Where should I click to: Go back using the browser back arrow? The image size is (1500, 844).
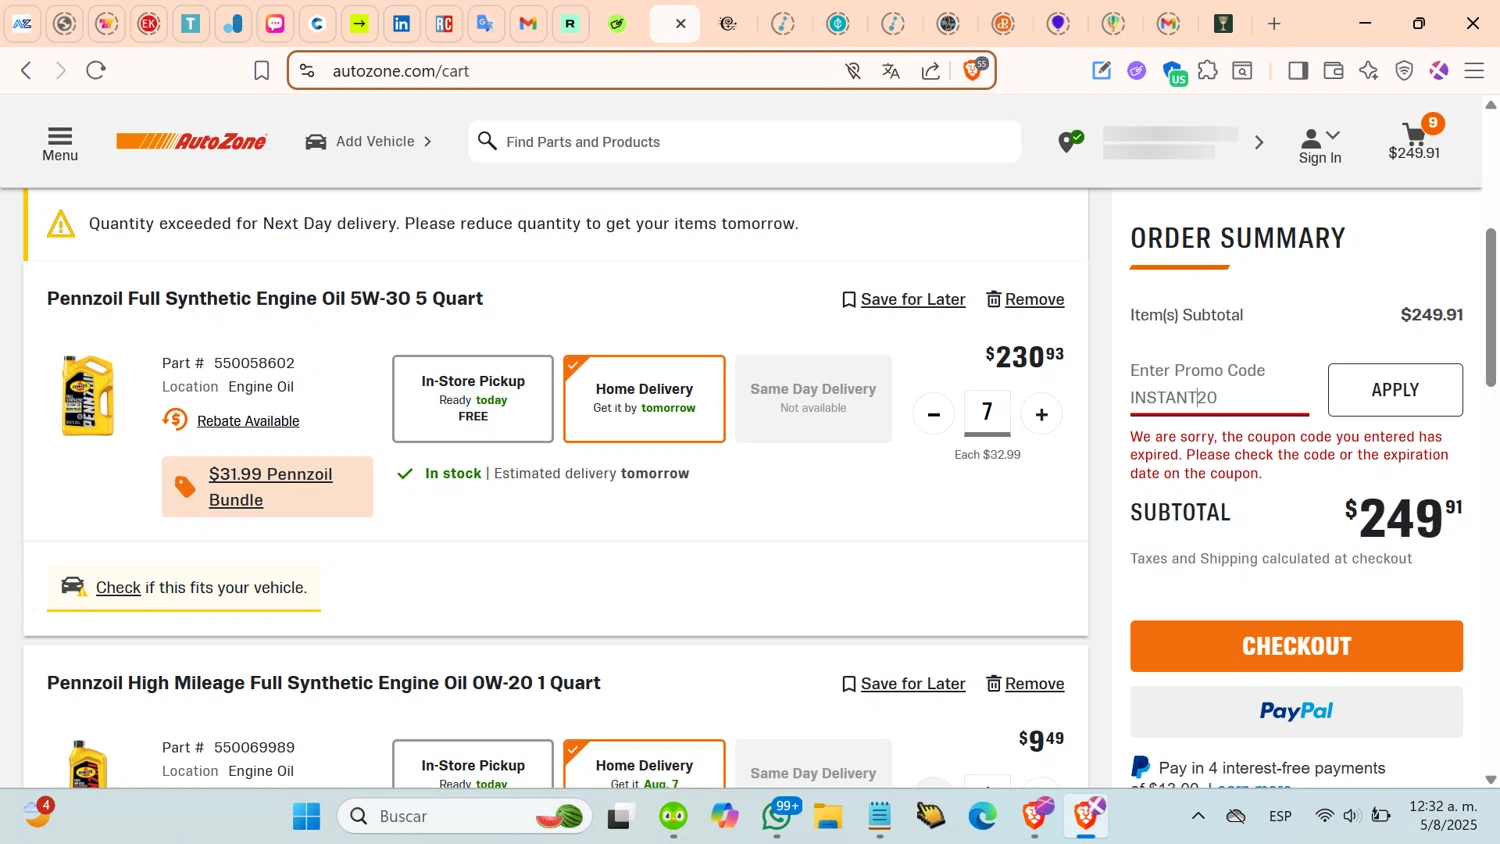pos(27,70)
